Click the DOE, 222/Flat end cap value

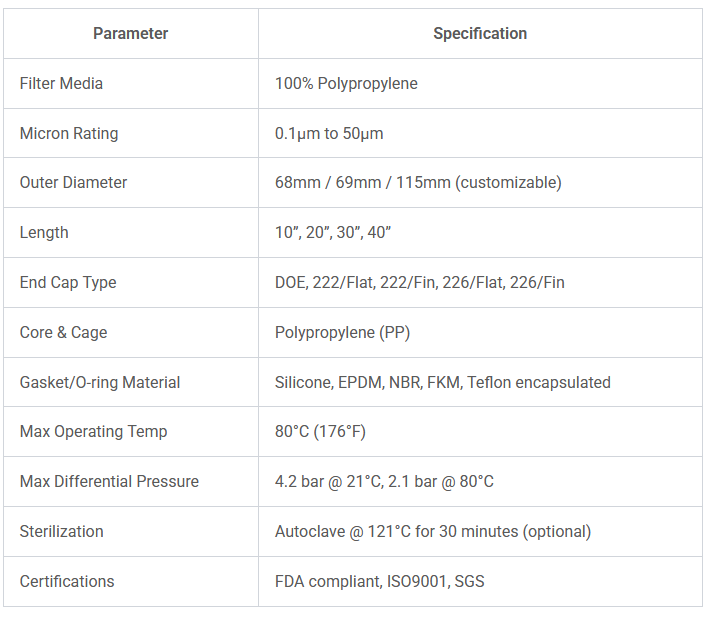[x=419, y=283]
